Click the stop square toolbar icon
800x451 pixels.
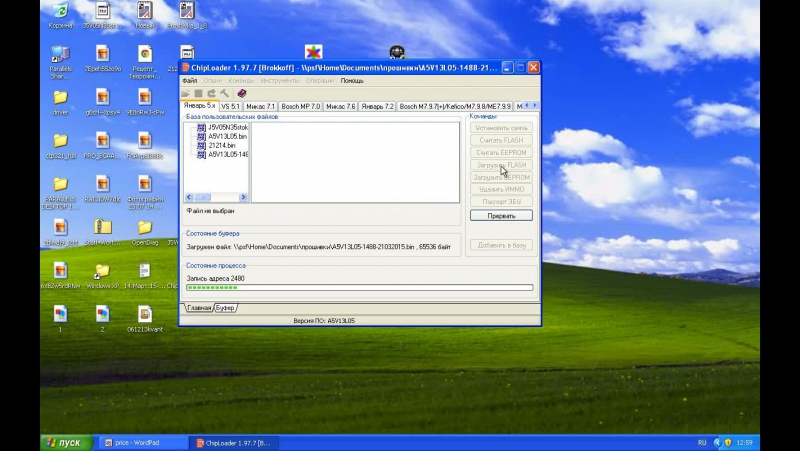pos(198,93)
